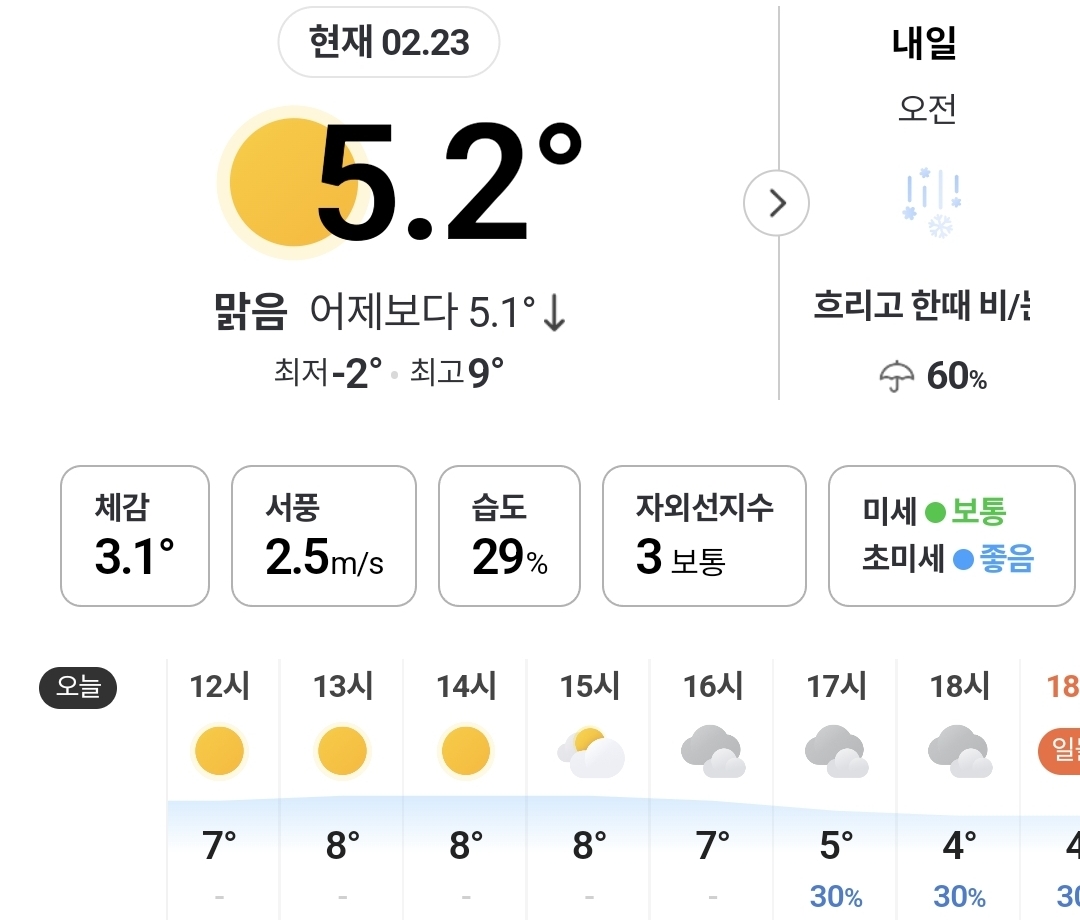
Task: Click the cloudy icon under 17시
Action: pyautogui.click(x=836, y=752)
